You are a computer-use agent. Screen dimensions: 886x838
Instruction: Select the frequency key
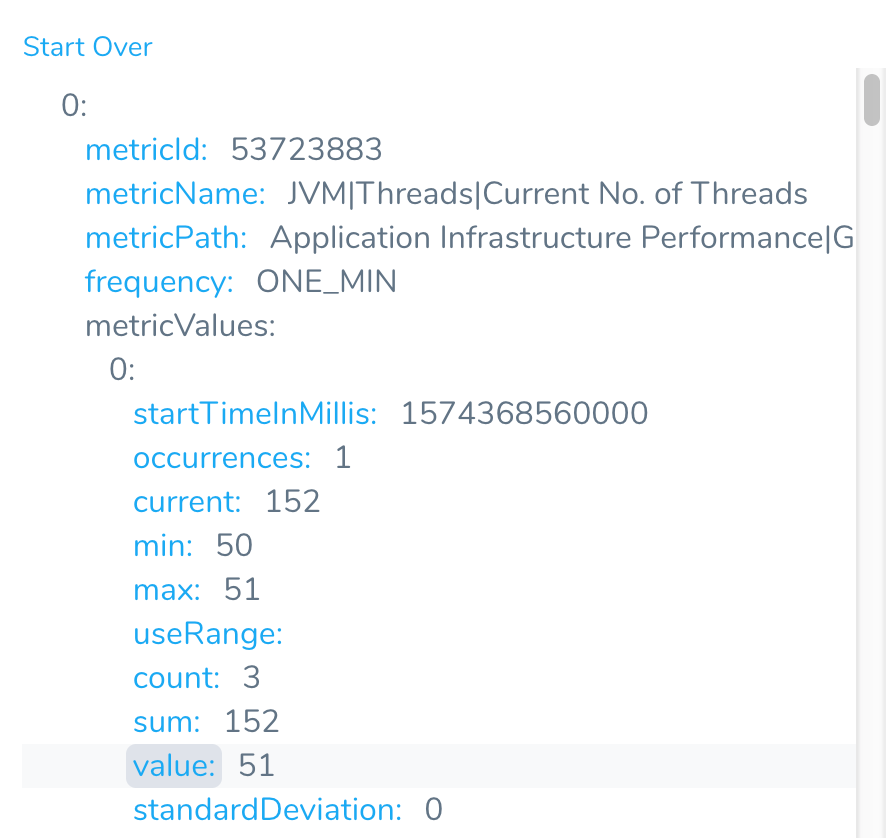point(159,282)
